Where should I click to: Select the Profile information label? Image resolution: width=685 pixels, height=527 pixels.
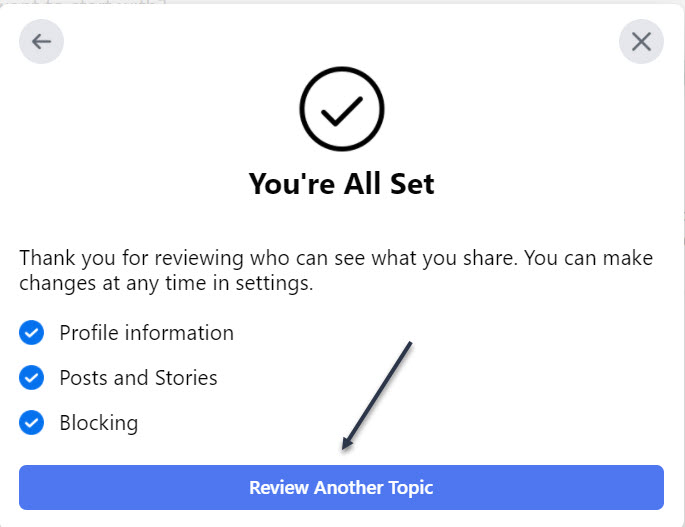(146, 333)
